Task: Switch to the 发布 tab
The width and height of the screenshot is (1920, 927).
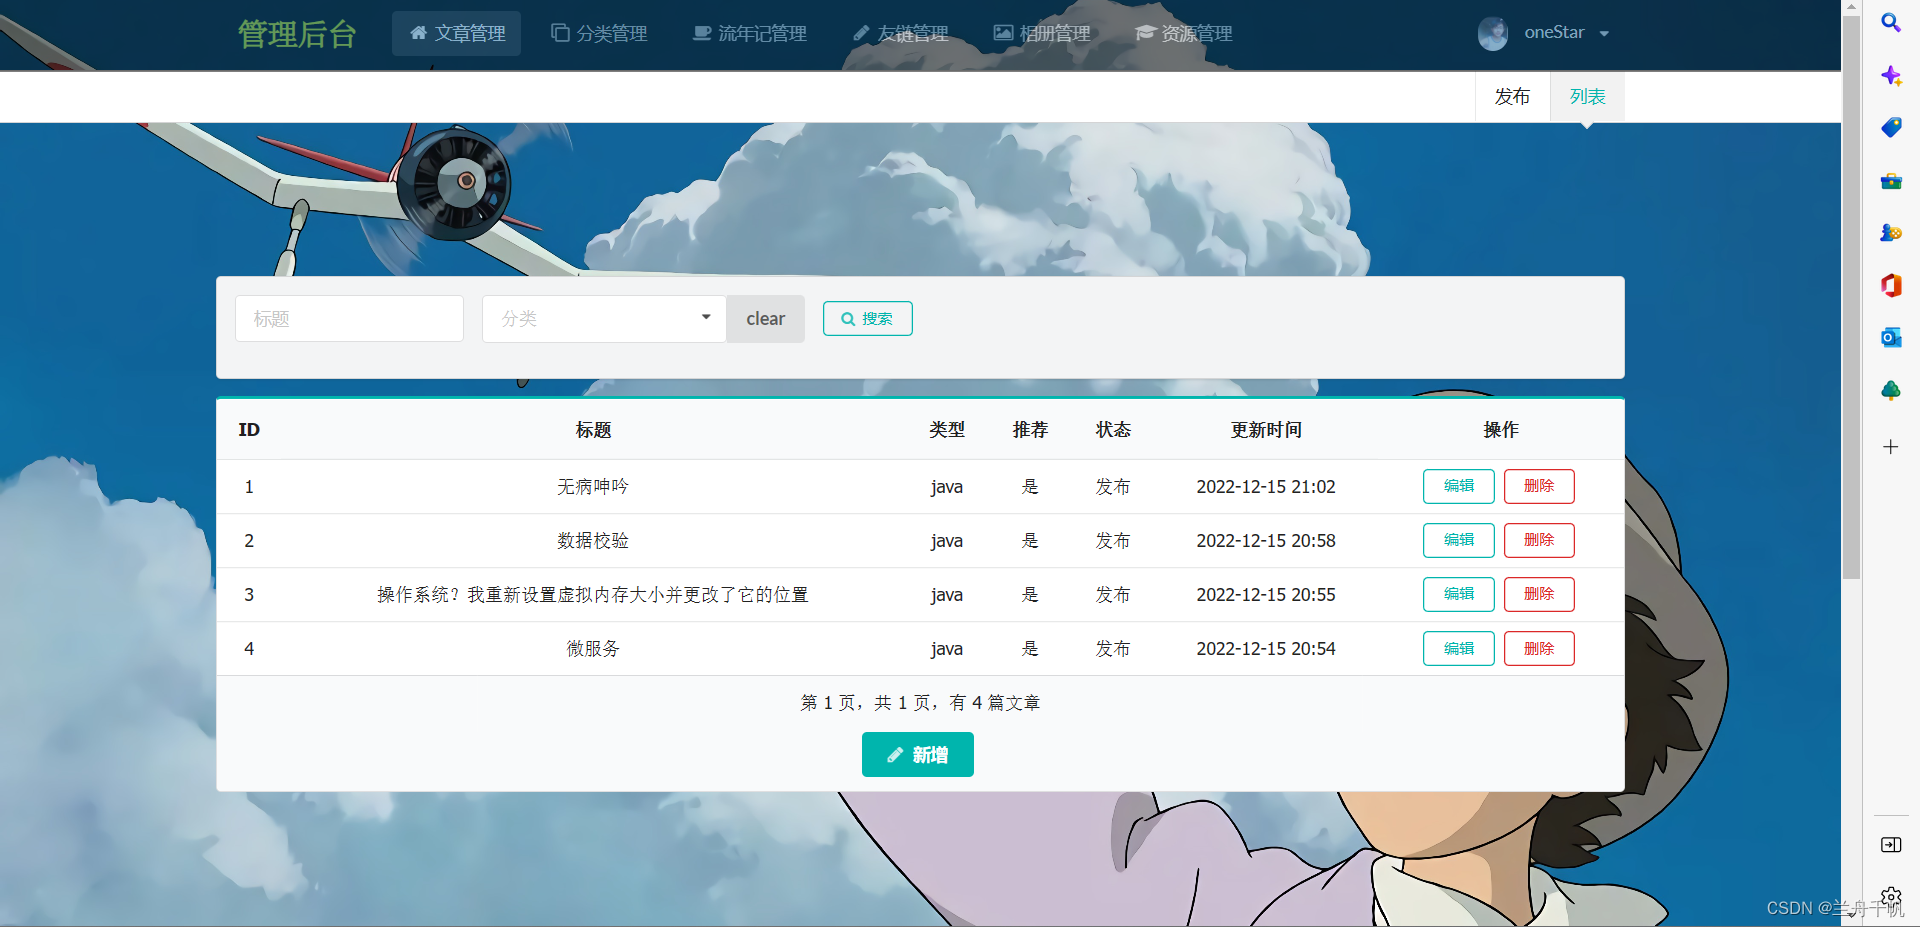Action: [x=1512, y=96]
